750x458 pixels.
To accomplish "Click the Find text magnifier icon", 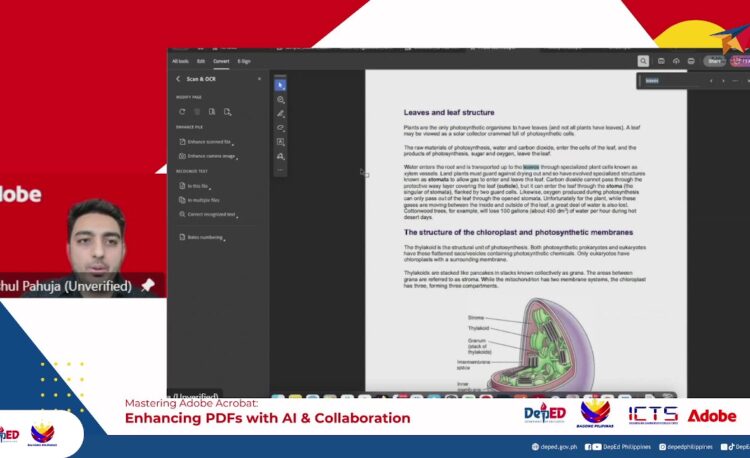I will click(x=643, y=61).
